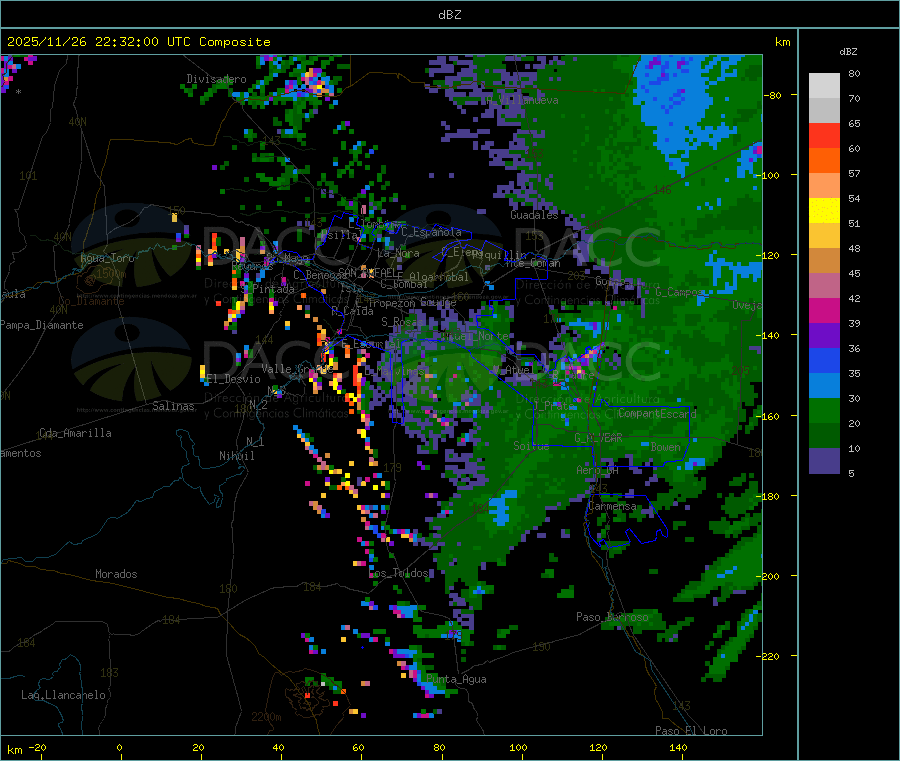Click the 'Algarrobal' map label

439,277
